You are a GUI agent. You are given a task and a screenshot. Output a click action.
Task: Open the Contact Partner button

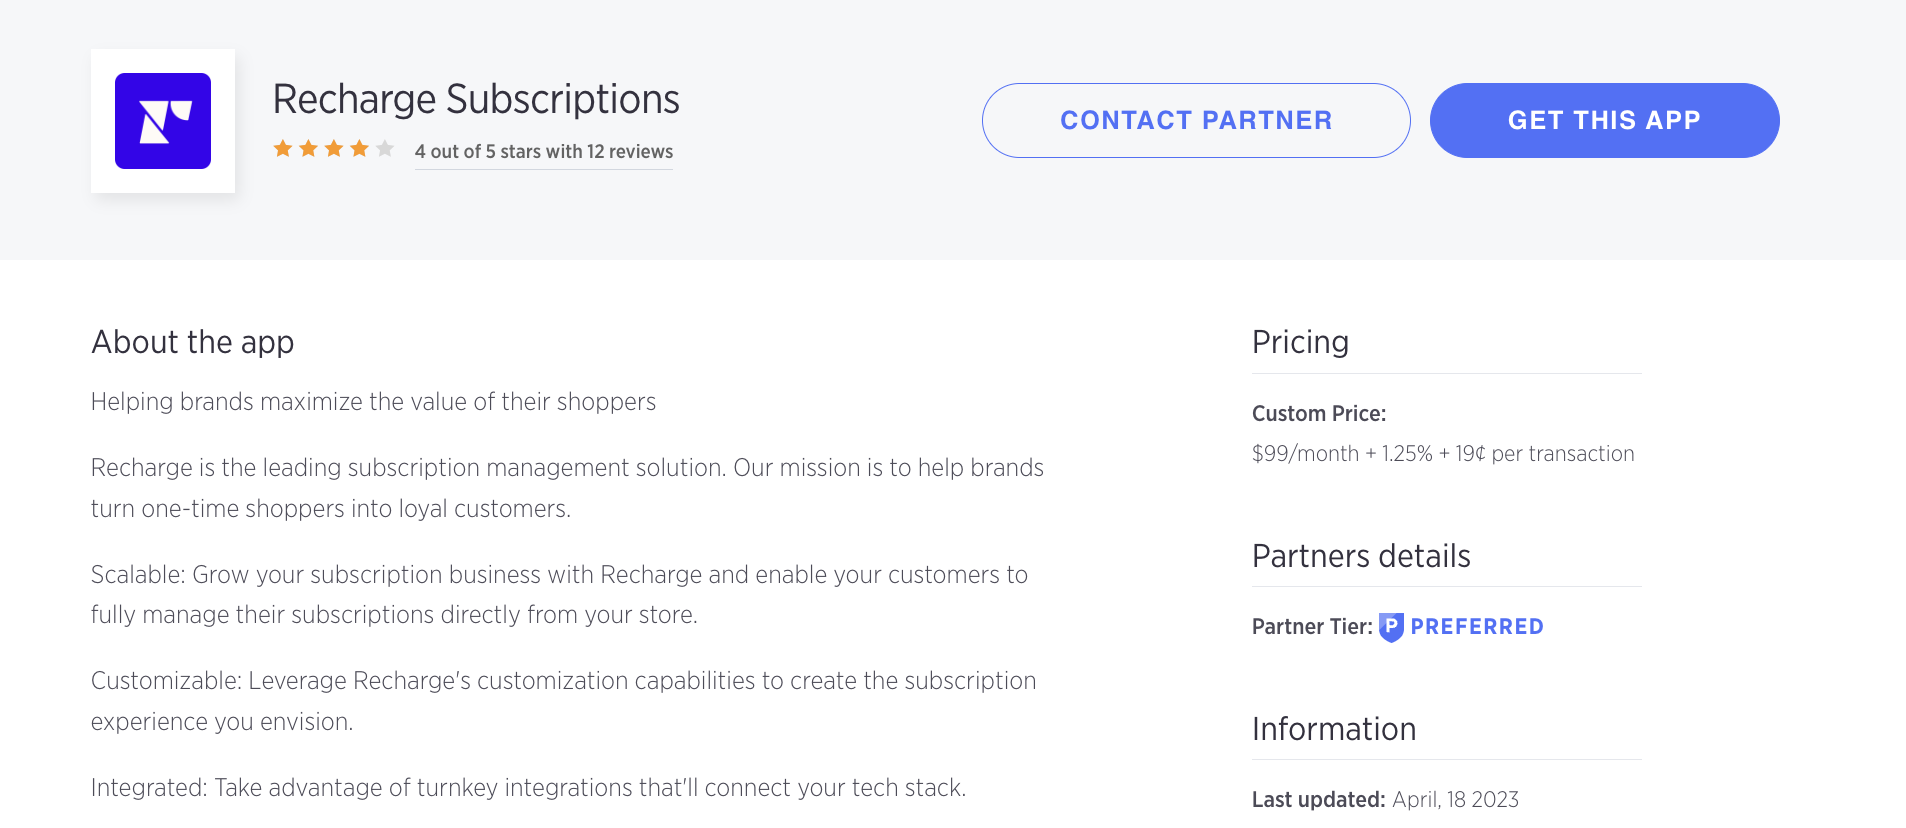(x=1196, y=120)
